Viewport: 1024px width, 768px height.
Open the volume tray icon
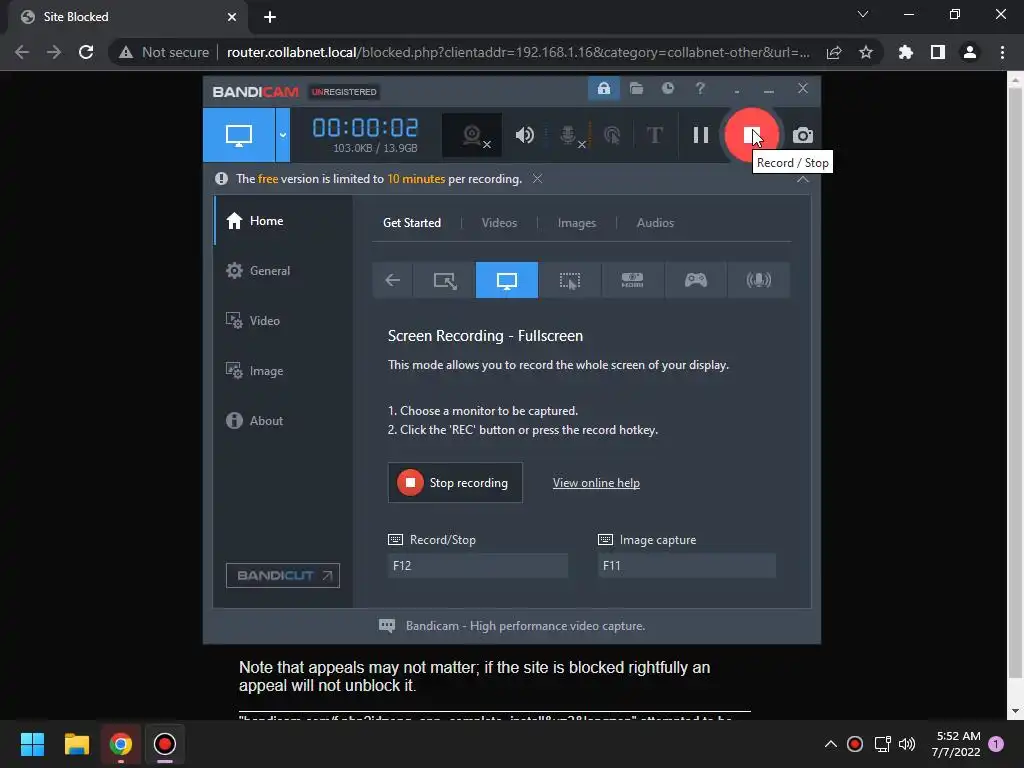tap(907, 744)
